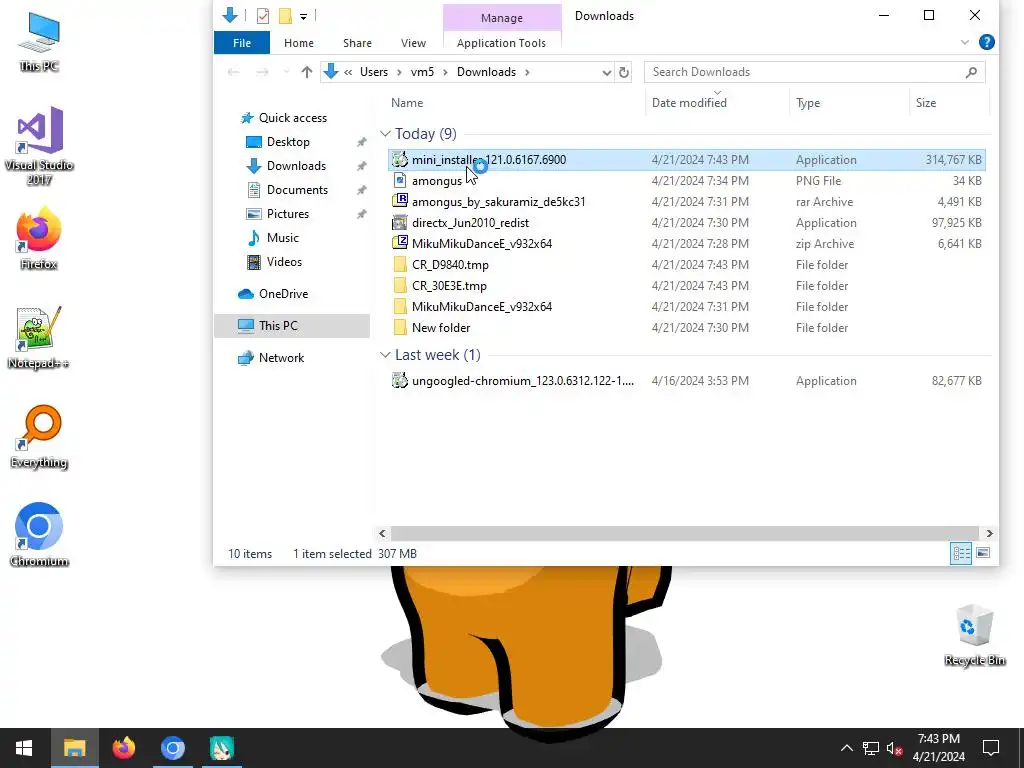Unpin Documents using its pin icon
Image resolution: width=1024 pixels, height=768 pixels.
click(x=361, y=190)
